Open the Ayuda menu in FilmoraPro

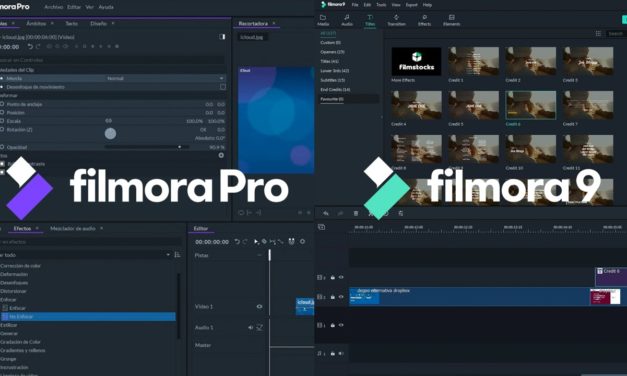coord(106,7)
